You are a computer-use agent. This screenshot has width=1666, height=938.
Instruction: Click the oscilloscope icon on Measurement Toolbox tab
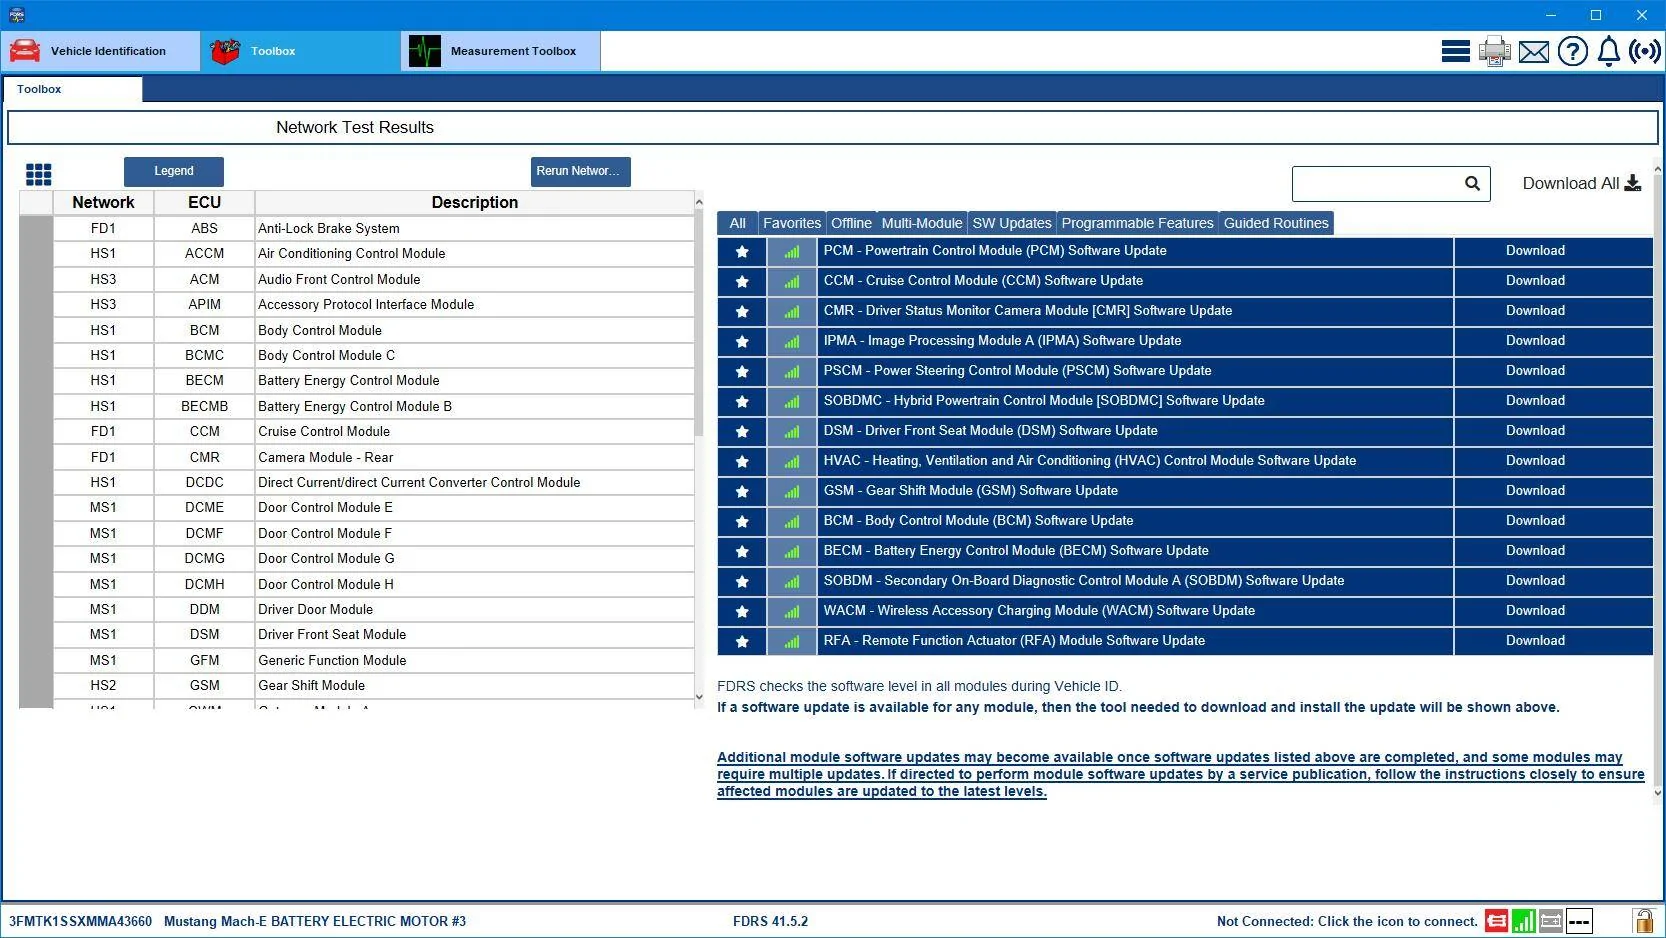pos(425,51)
